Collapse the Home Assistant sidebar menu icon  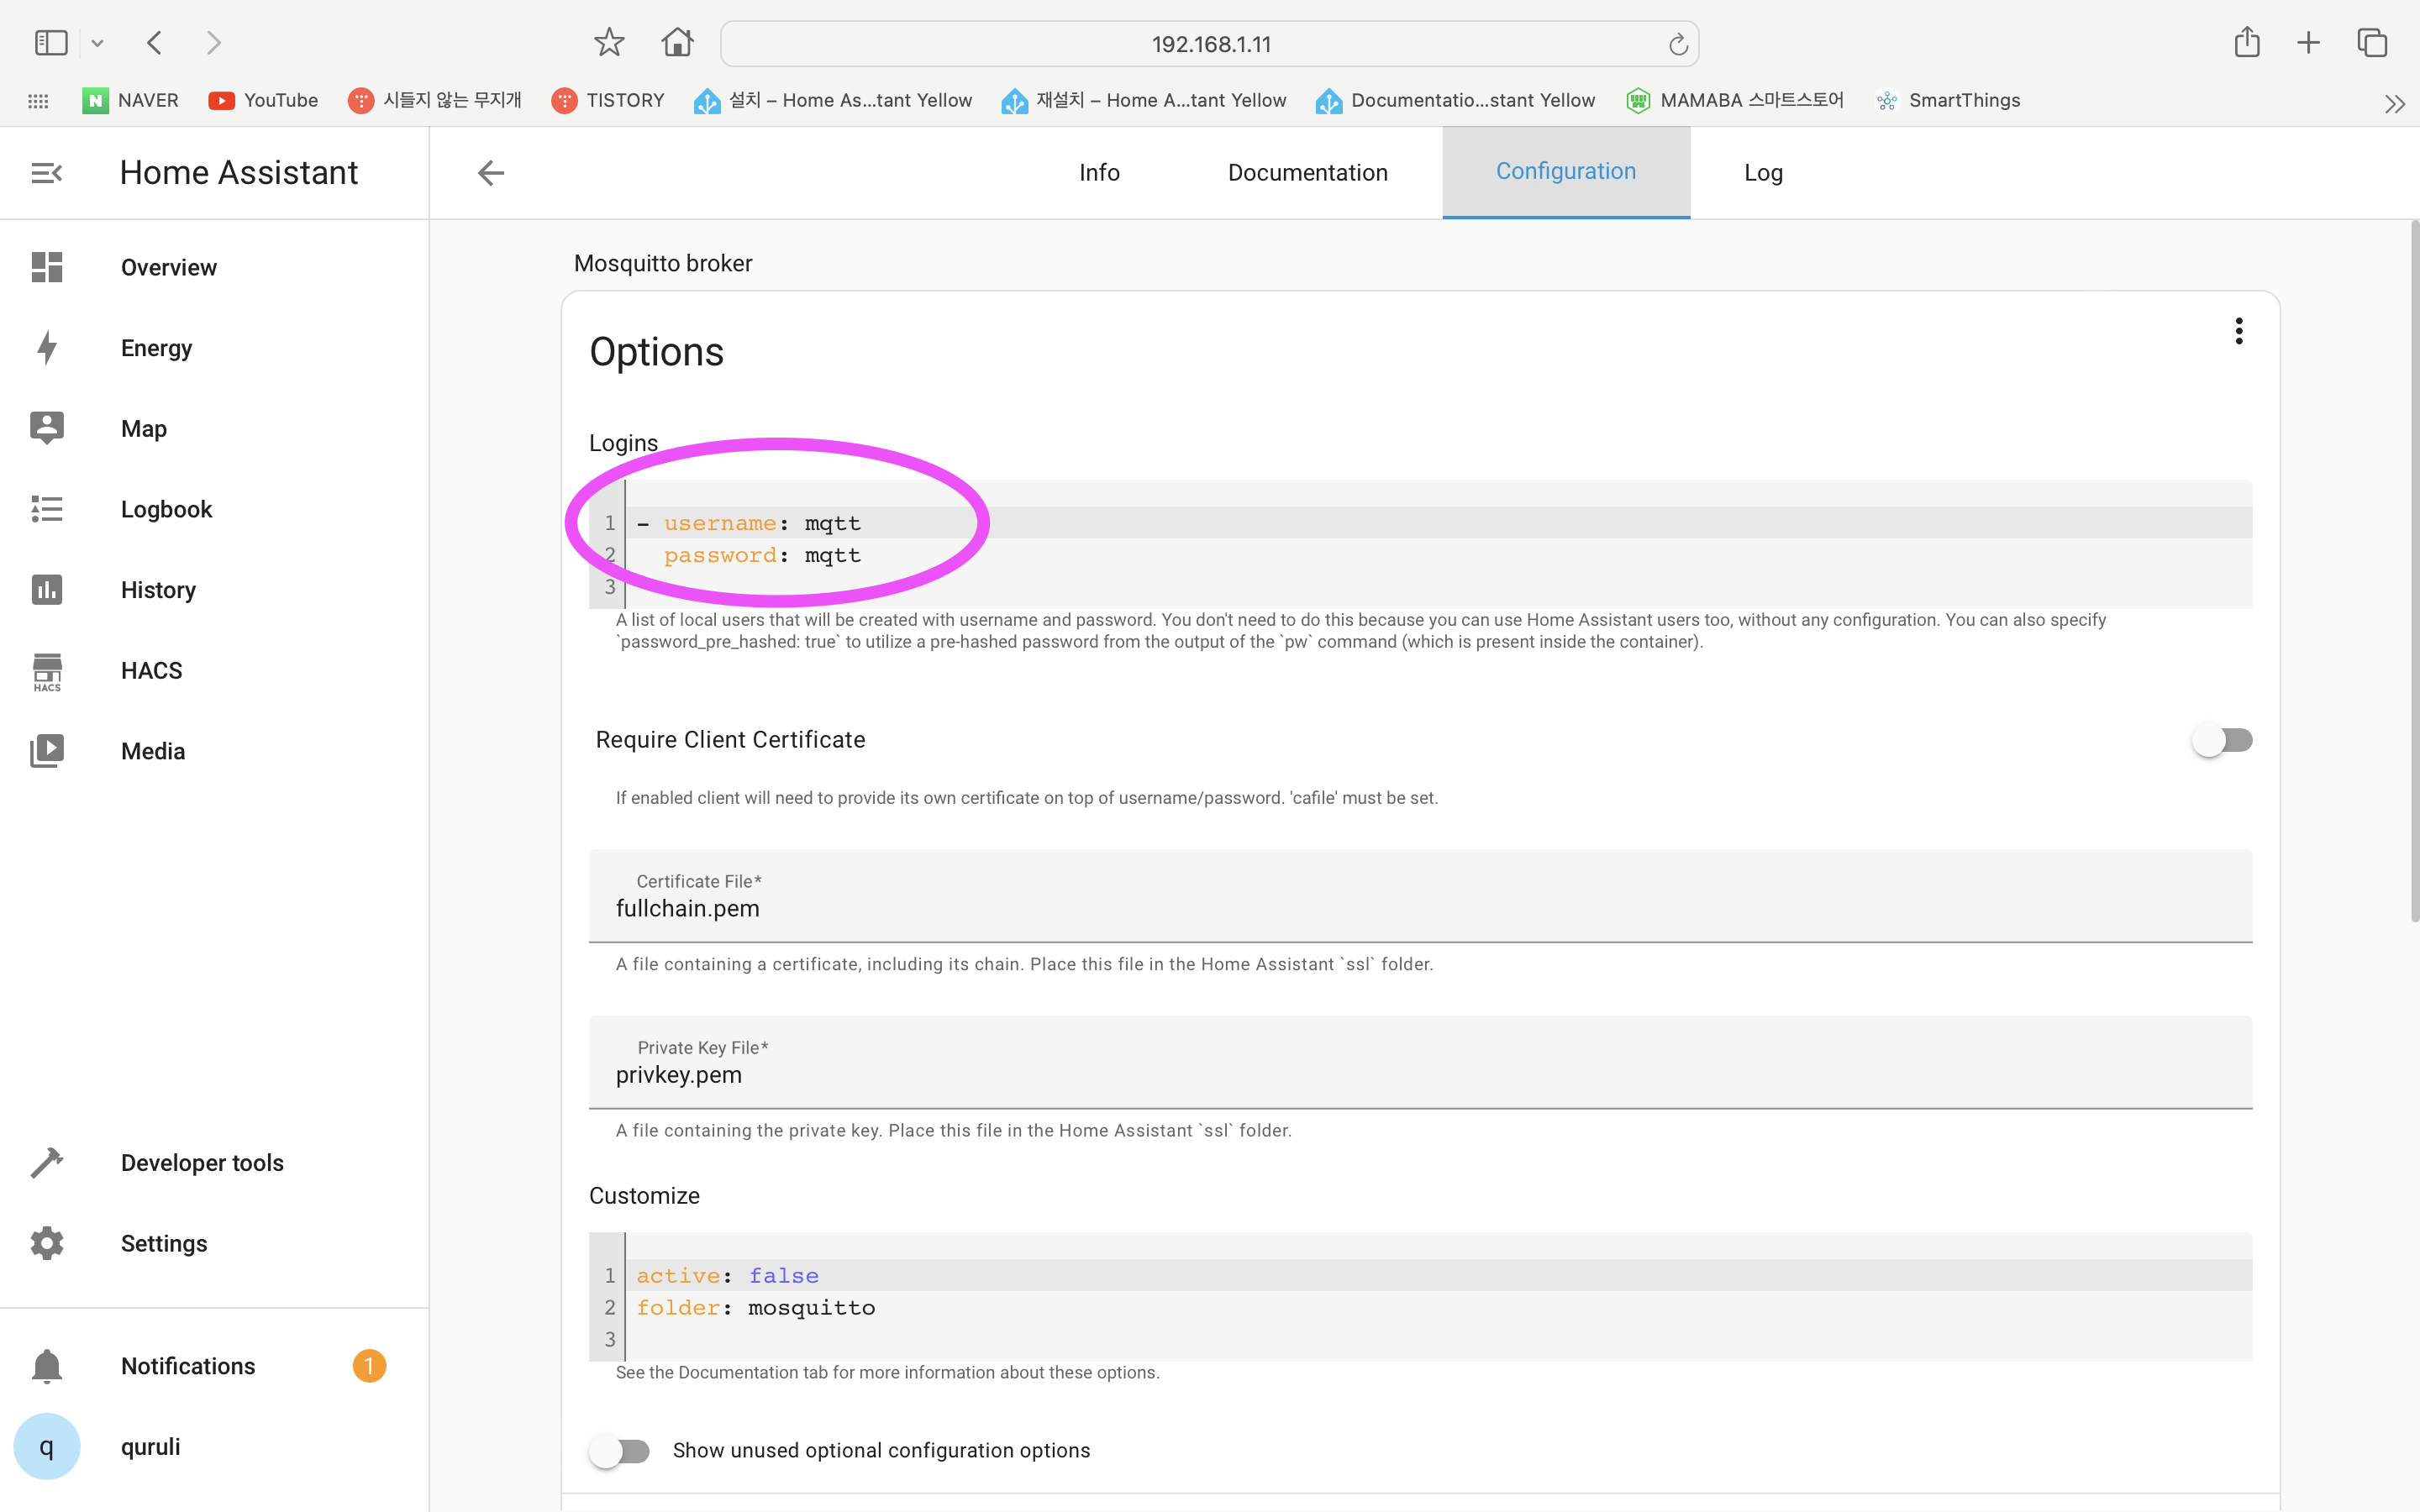click(46, 173)
